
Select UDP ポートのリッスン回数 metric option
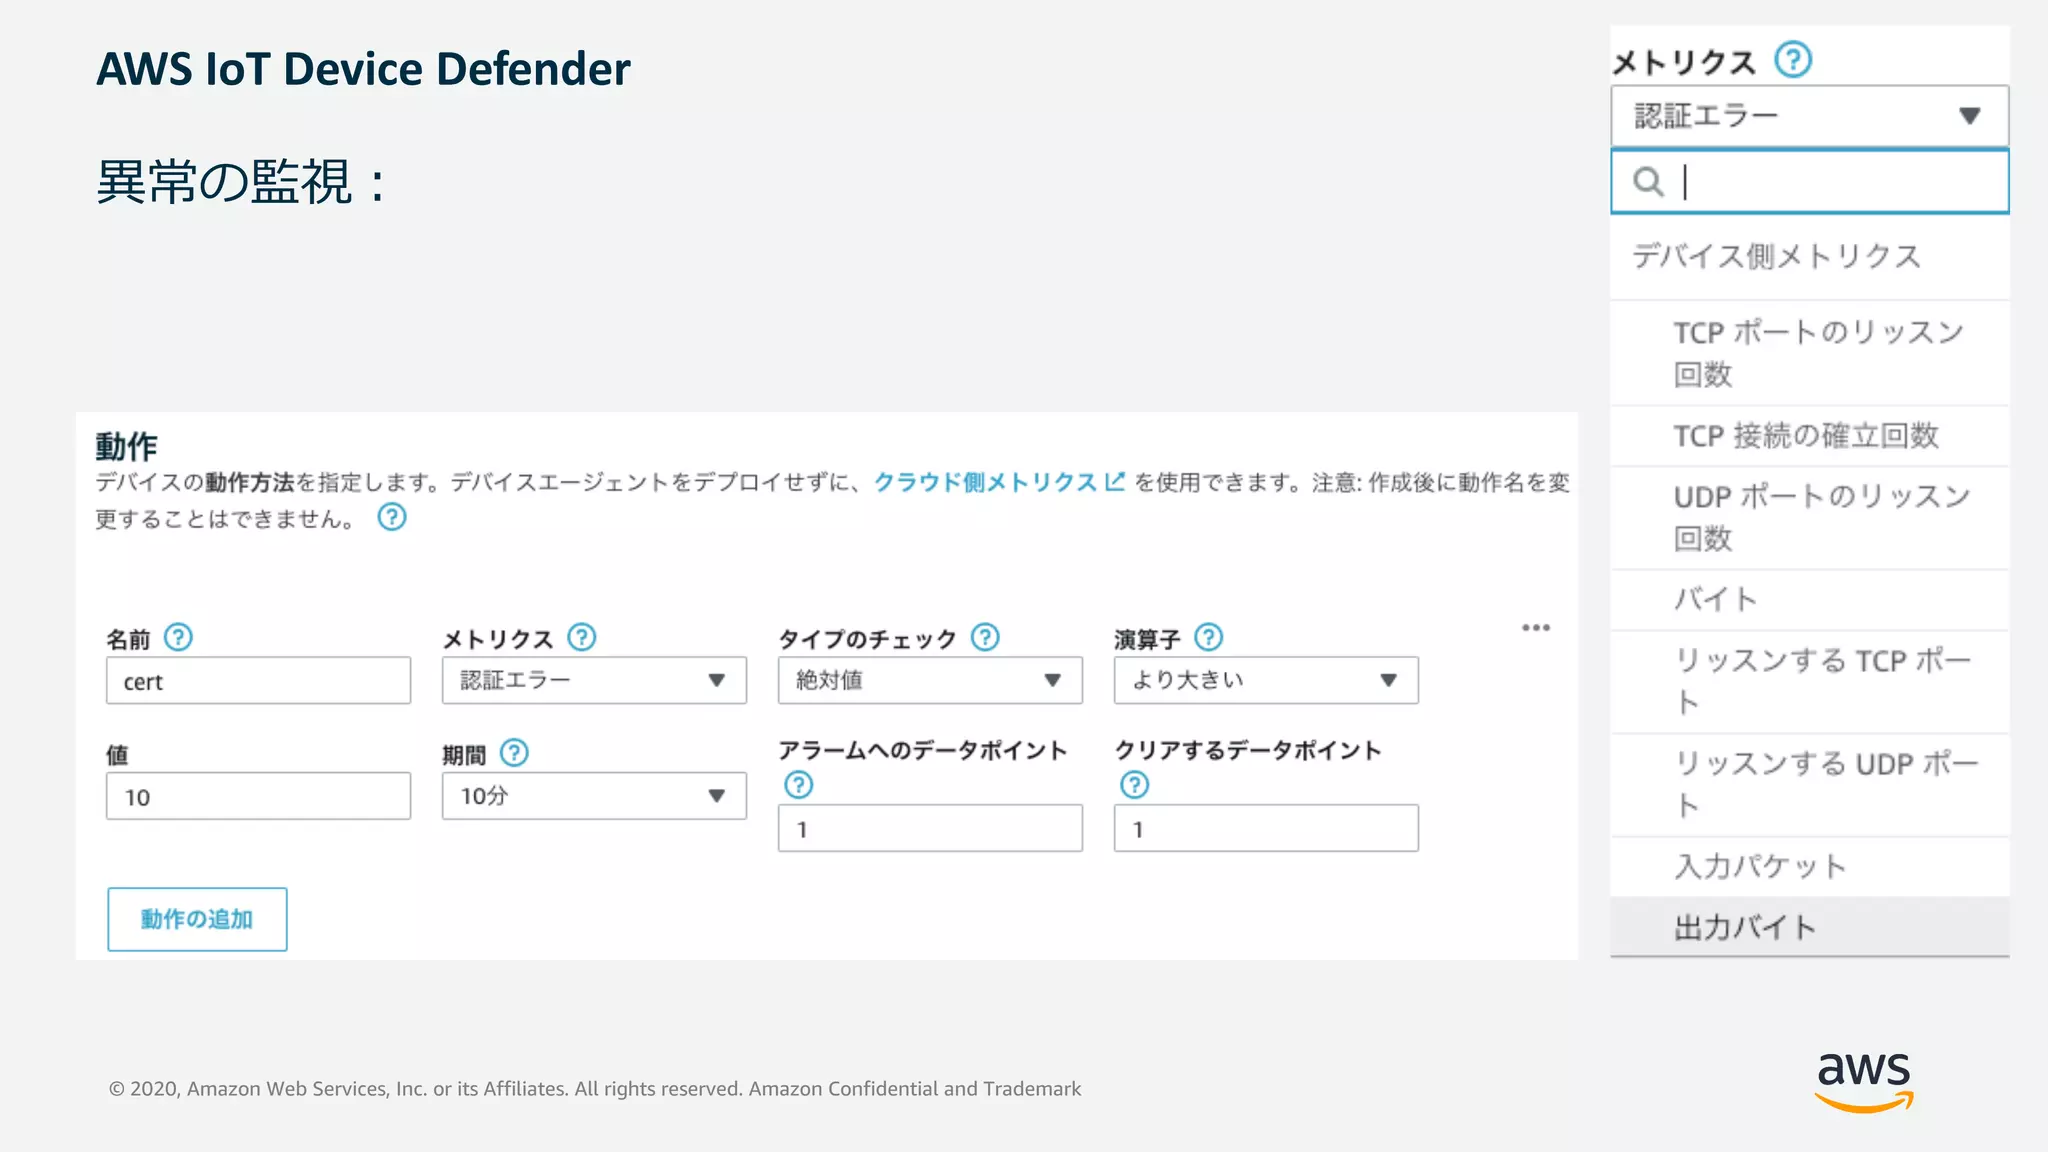(1810, 518)
